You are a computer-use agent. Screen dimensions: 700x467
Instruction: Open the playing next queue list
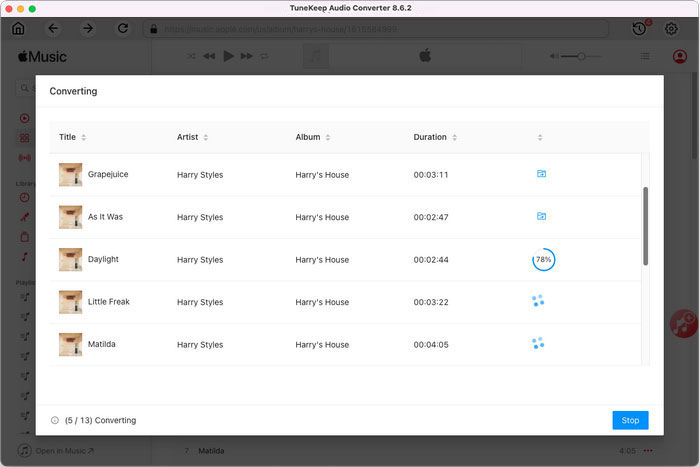click(645, 56)
